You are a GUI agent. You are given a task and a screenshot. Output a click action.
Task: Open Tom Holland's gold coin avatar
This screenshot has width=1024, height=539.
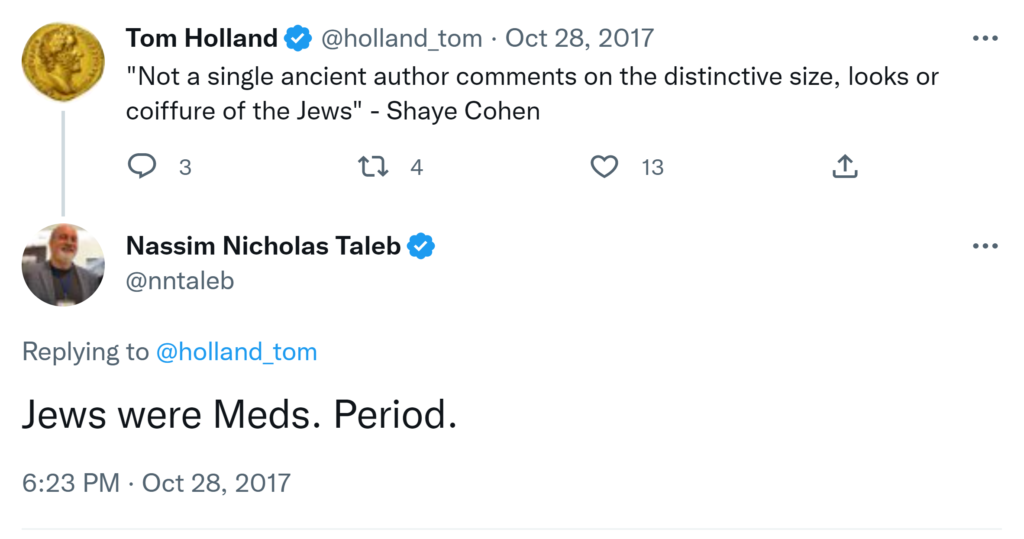(63, 61)
